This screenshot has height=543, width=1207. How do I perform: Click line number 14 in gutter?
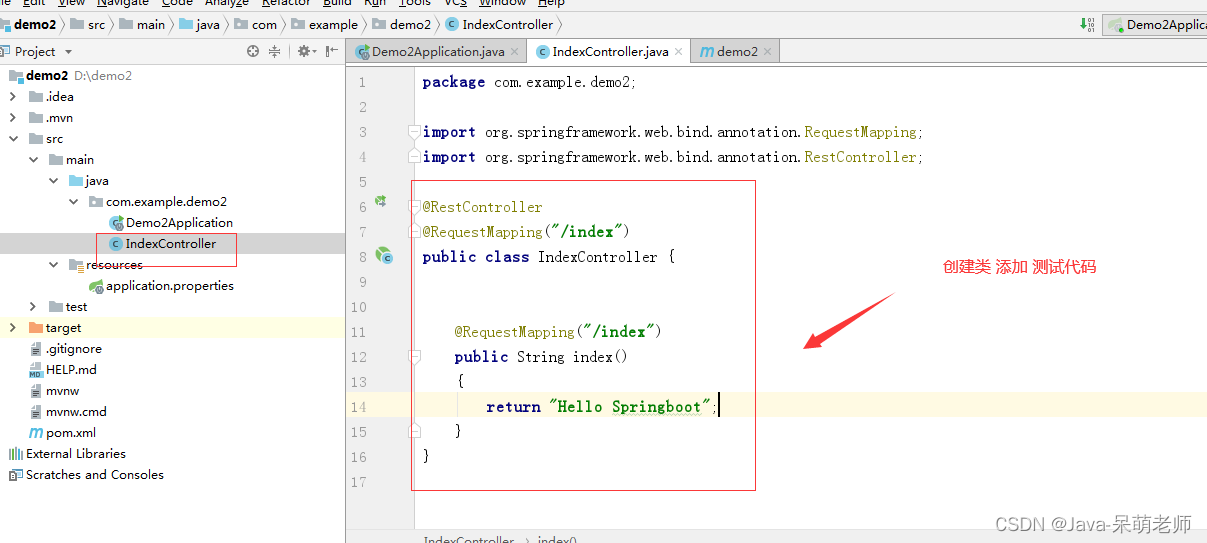[x=358, y=407]
